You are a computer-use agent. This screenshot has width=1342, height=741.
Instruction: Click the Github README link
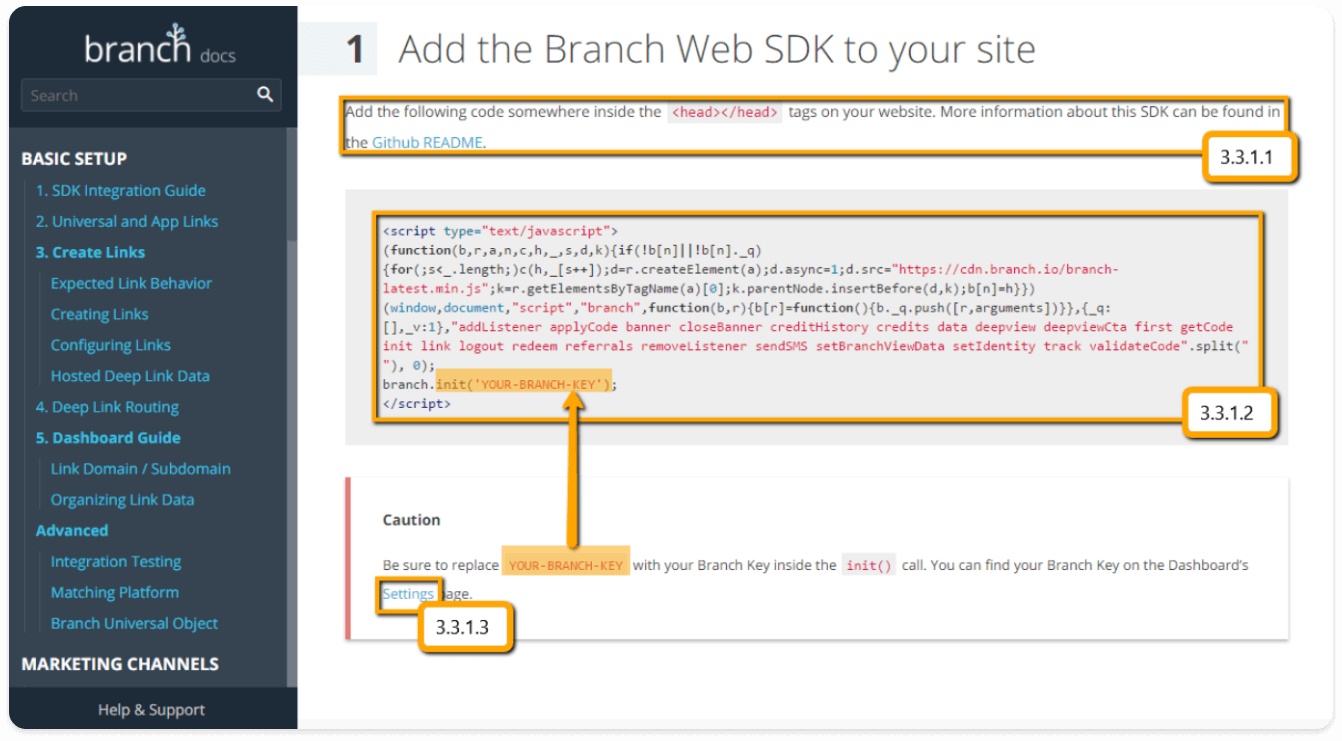pyautogui.click(x=428, y=142)
